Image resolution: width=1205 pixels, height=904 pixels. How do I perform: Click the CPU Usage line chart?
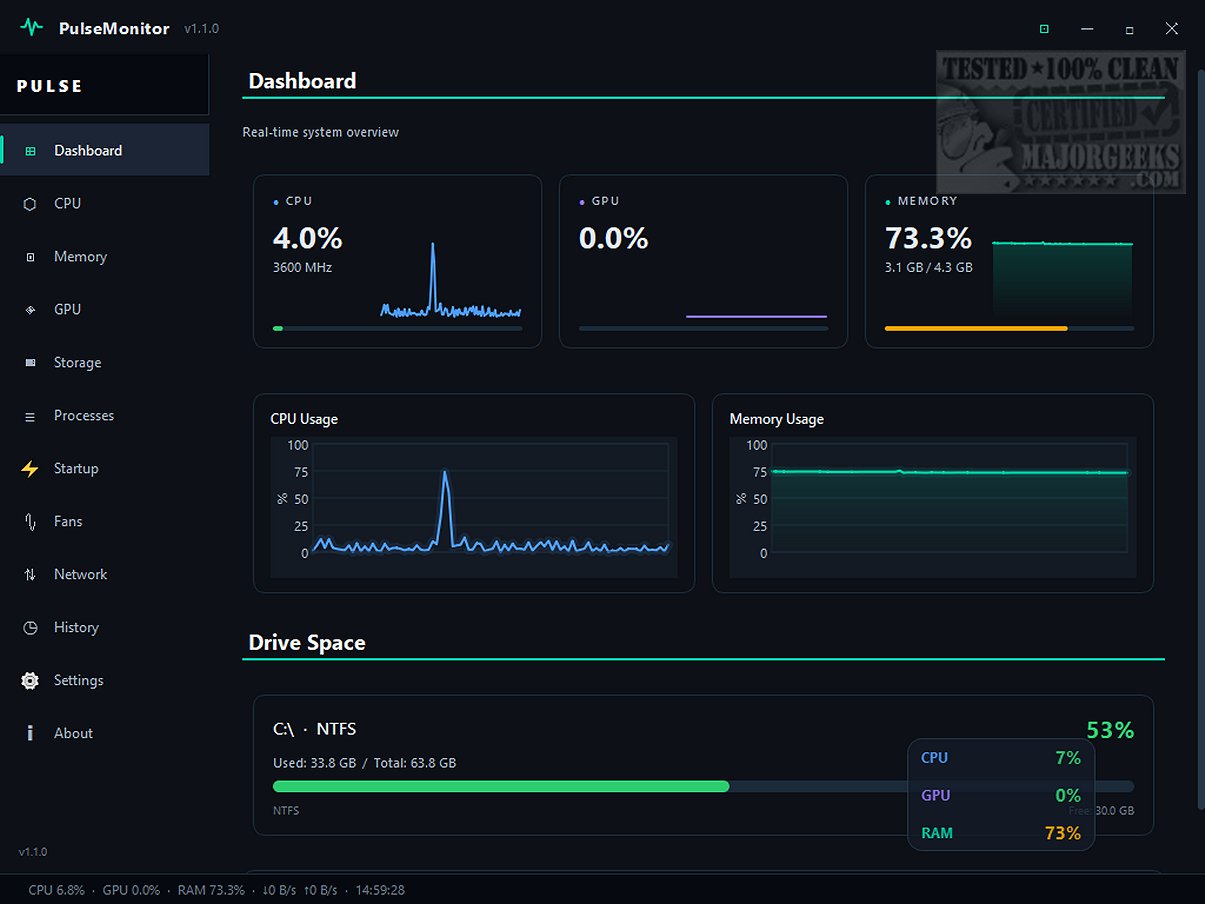click(x=474, y=507)
